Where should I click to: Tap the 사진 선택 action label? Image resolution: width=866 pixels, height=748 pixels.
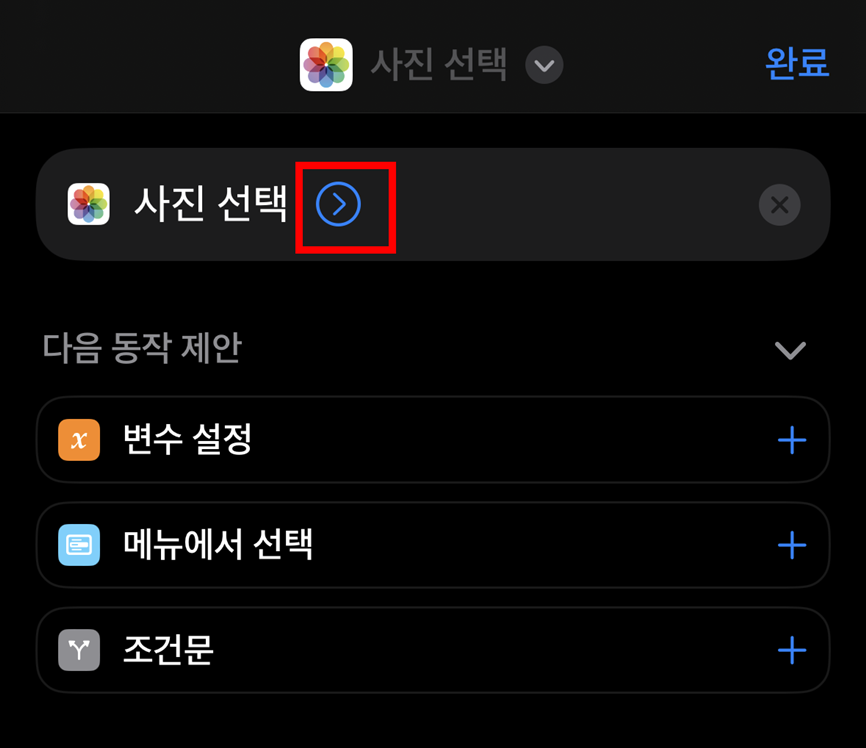pos(210,204)
